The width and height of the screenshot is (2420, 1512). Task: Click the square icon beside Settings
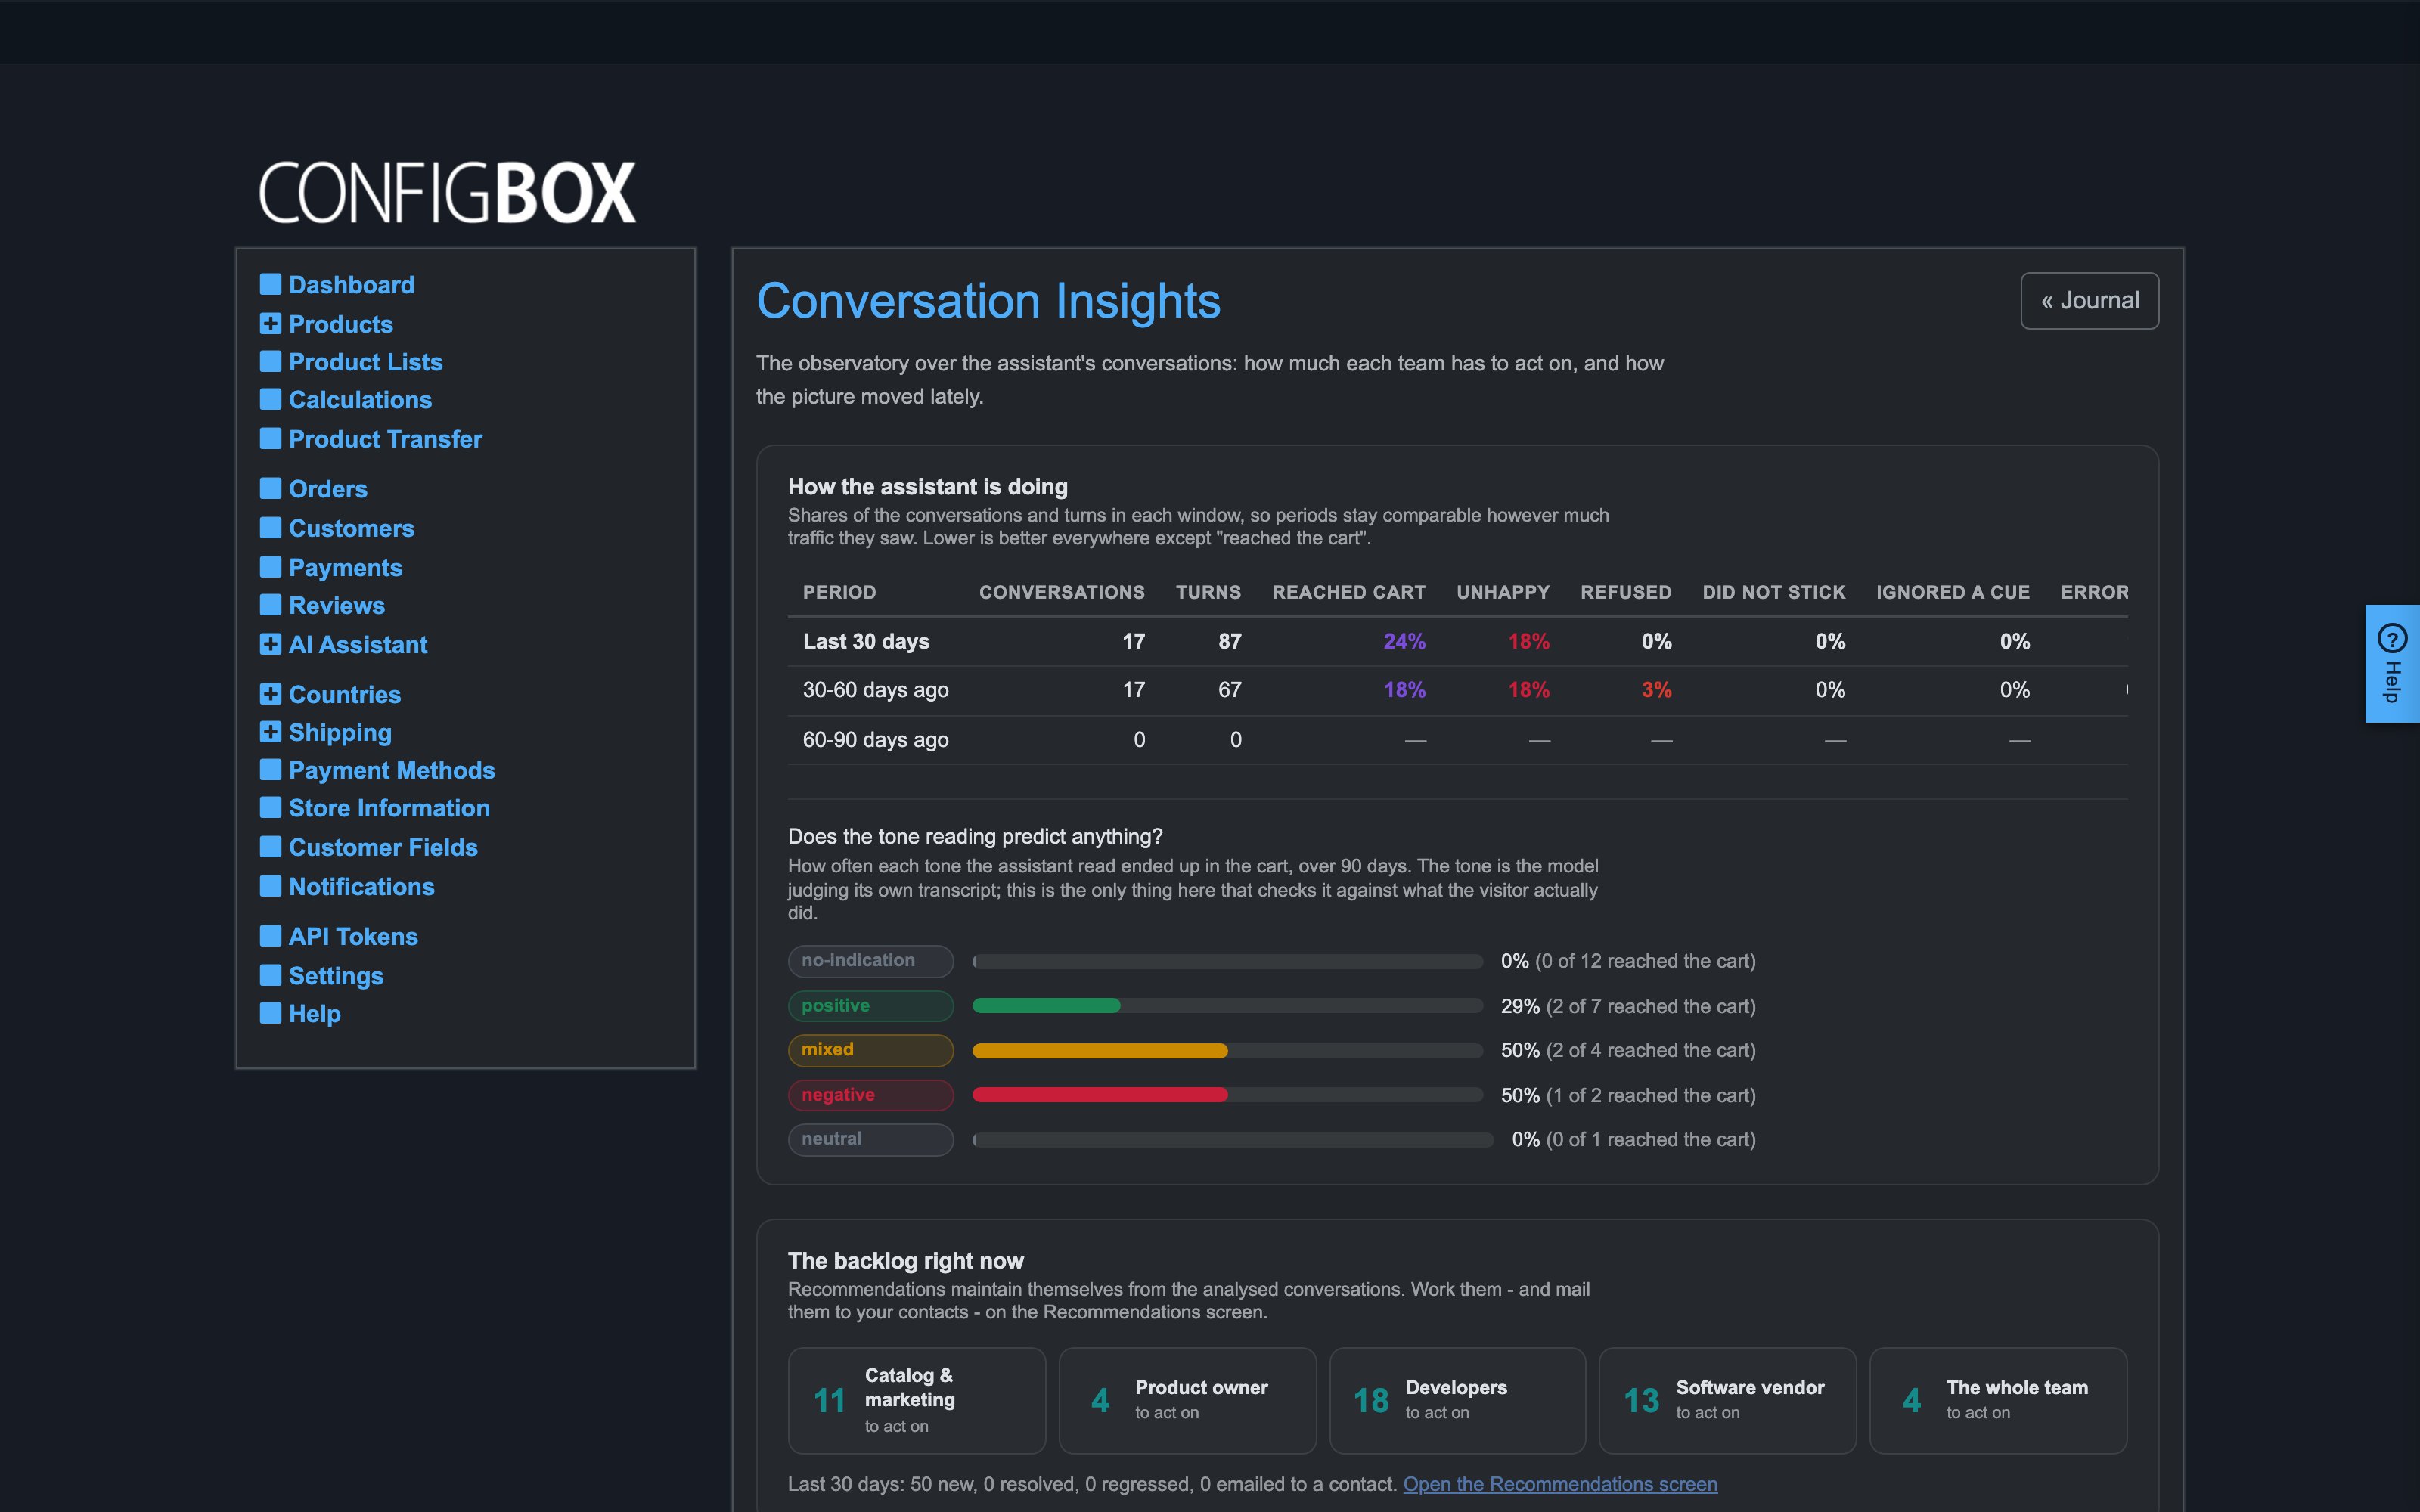point(270,976)
